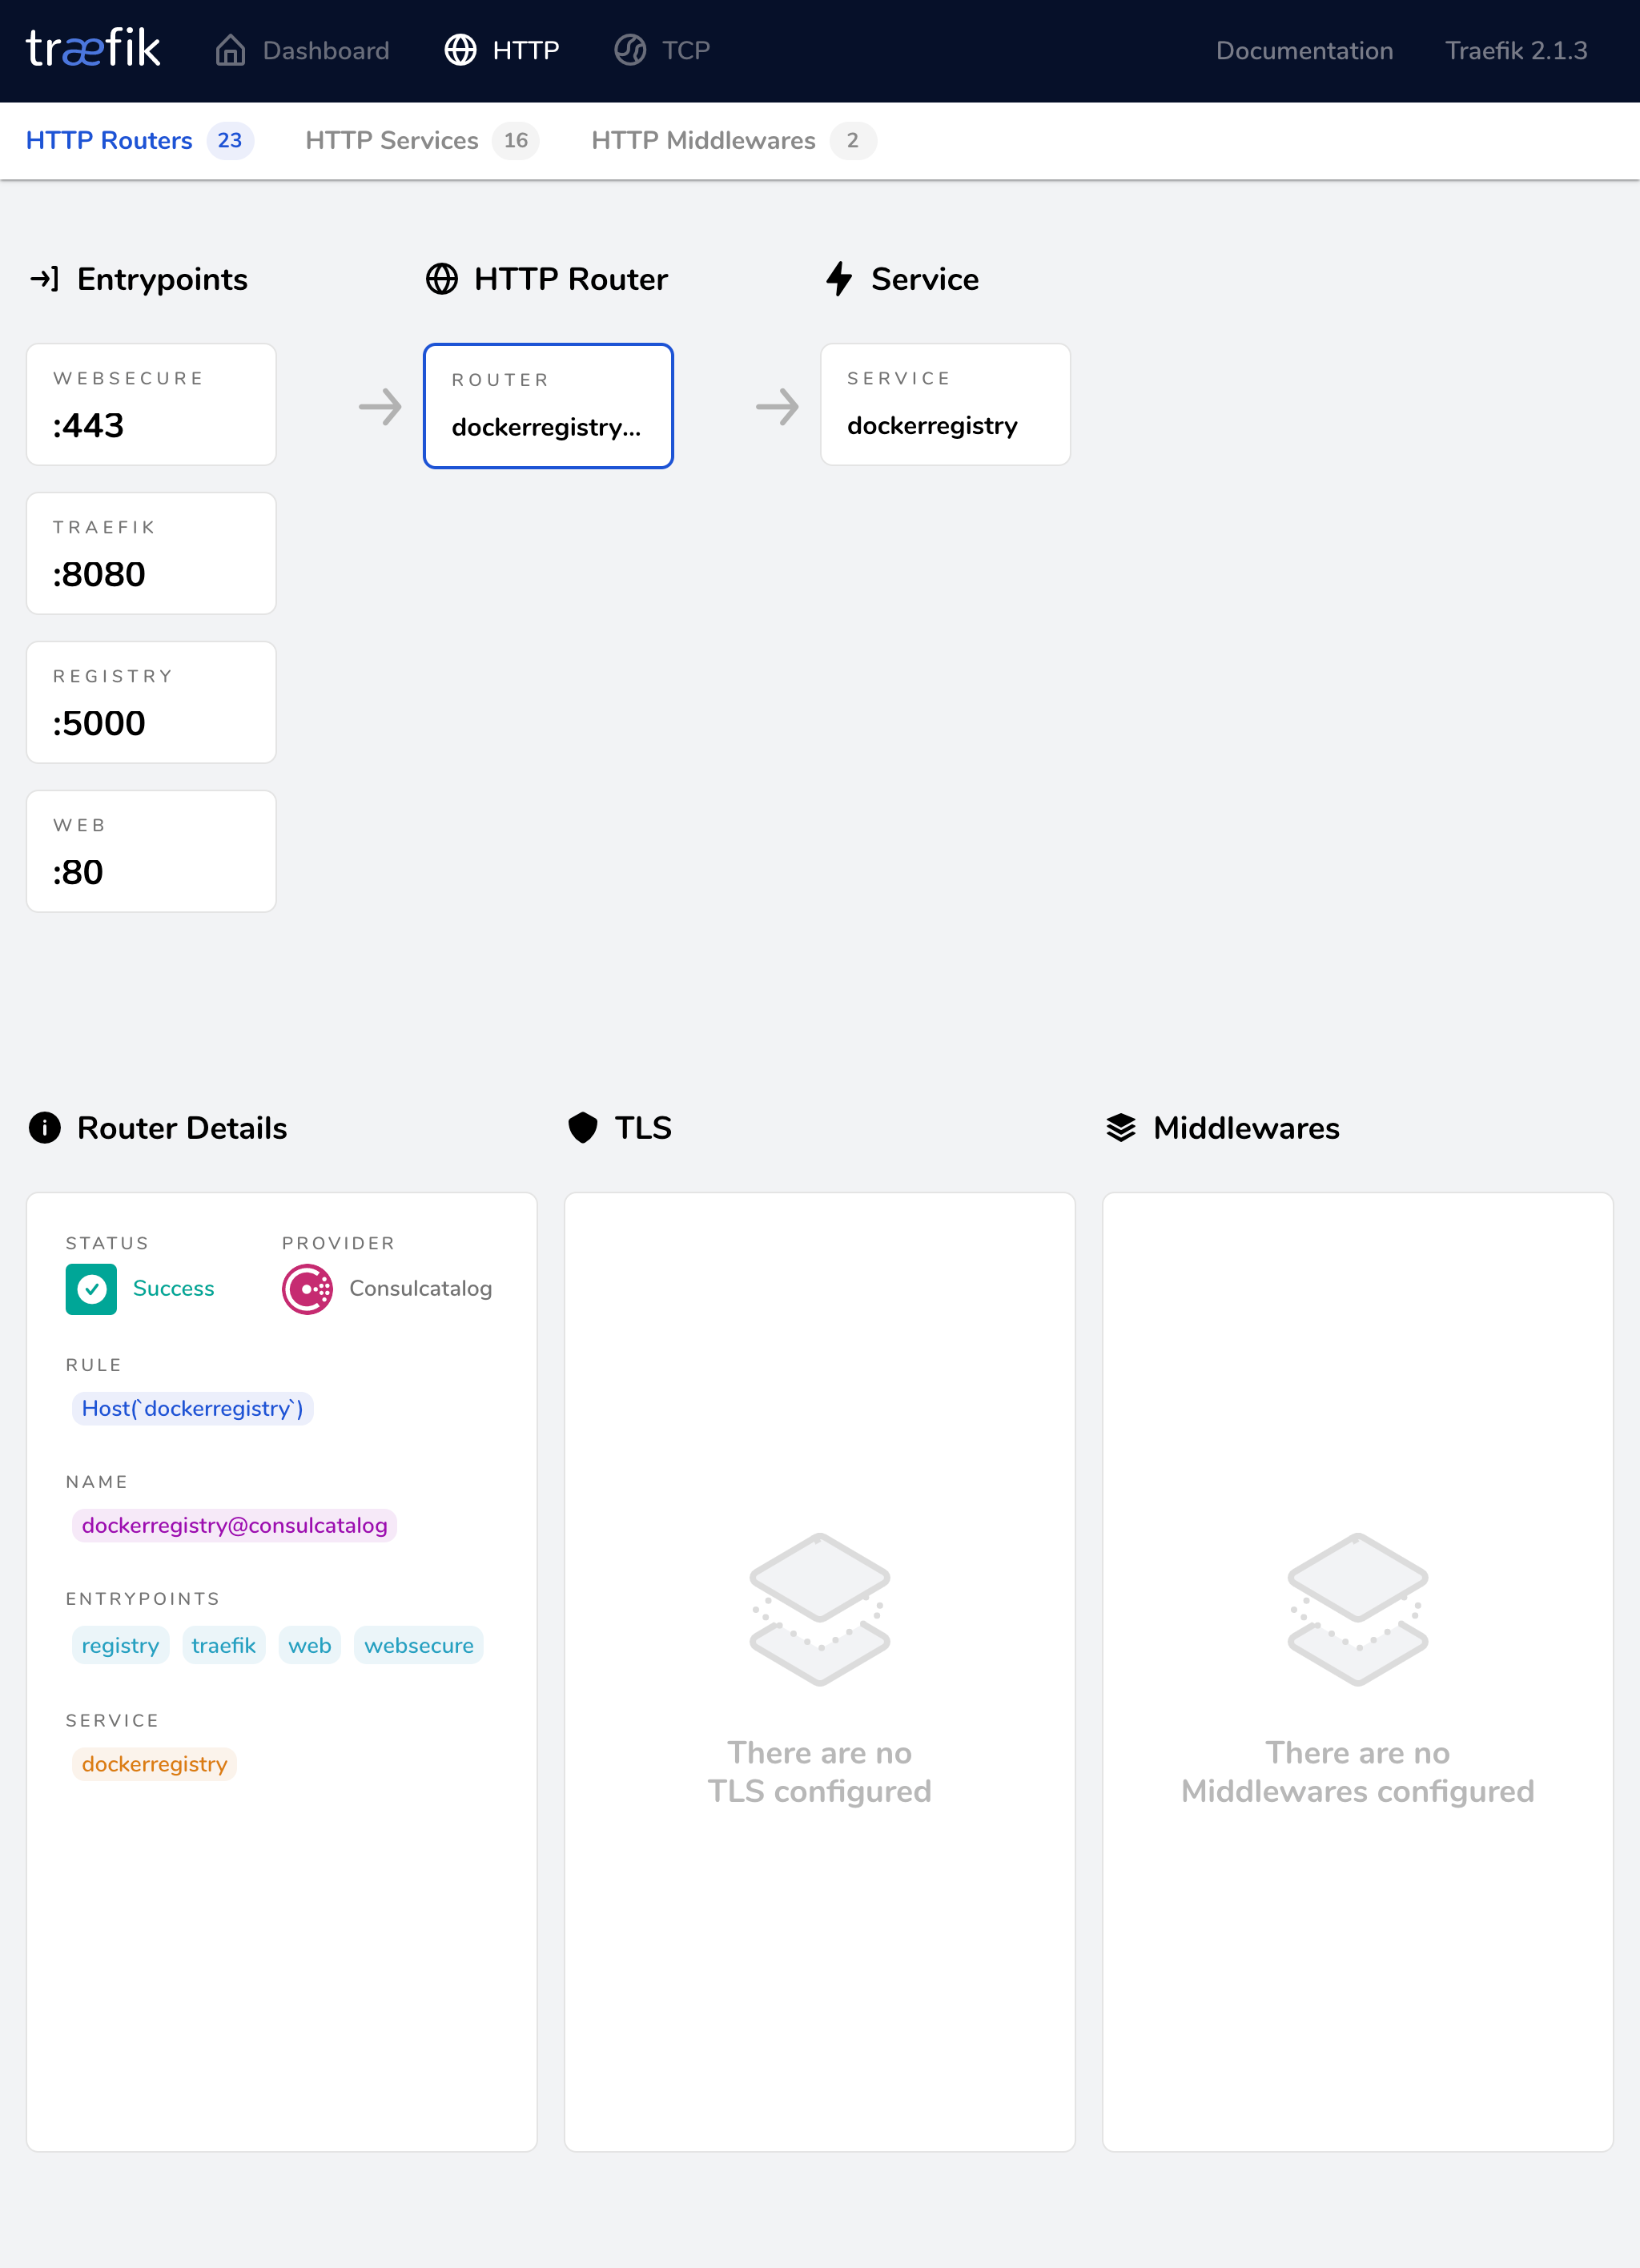Open the Documentation link
Viewport: 1640px width, 2268px height.
pyautogui.click(x=1304, y=50)
